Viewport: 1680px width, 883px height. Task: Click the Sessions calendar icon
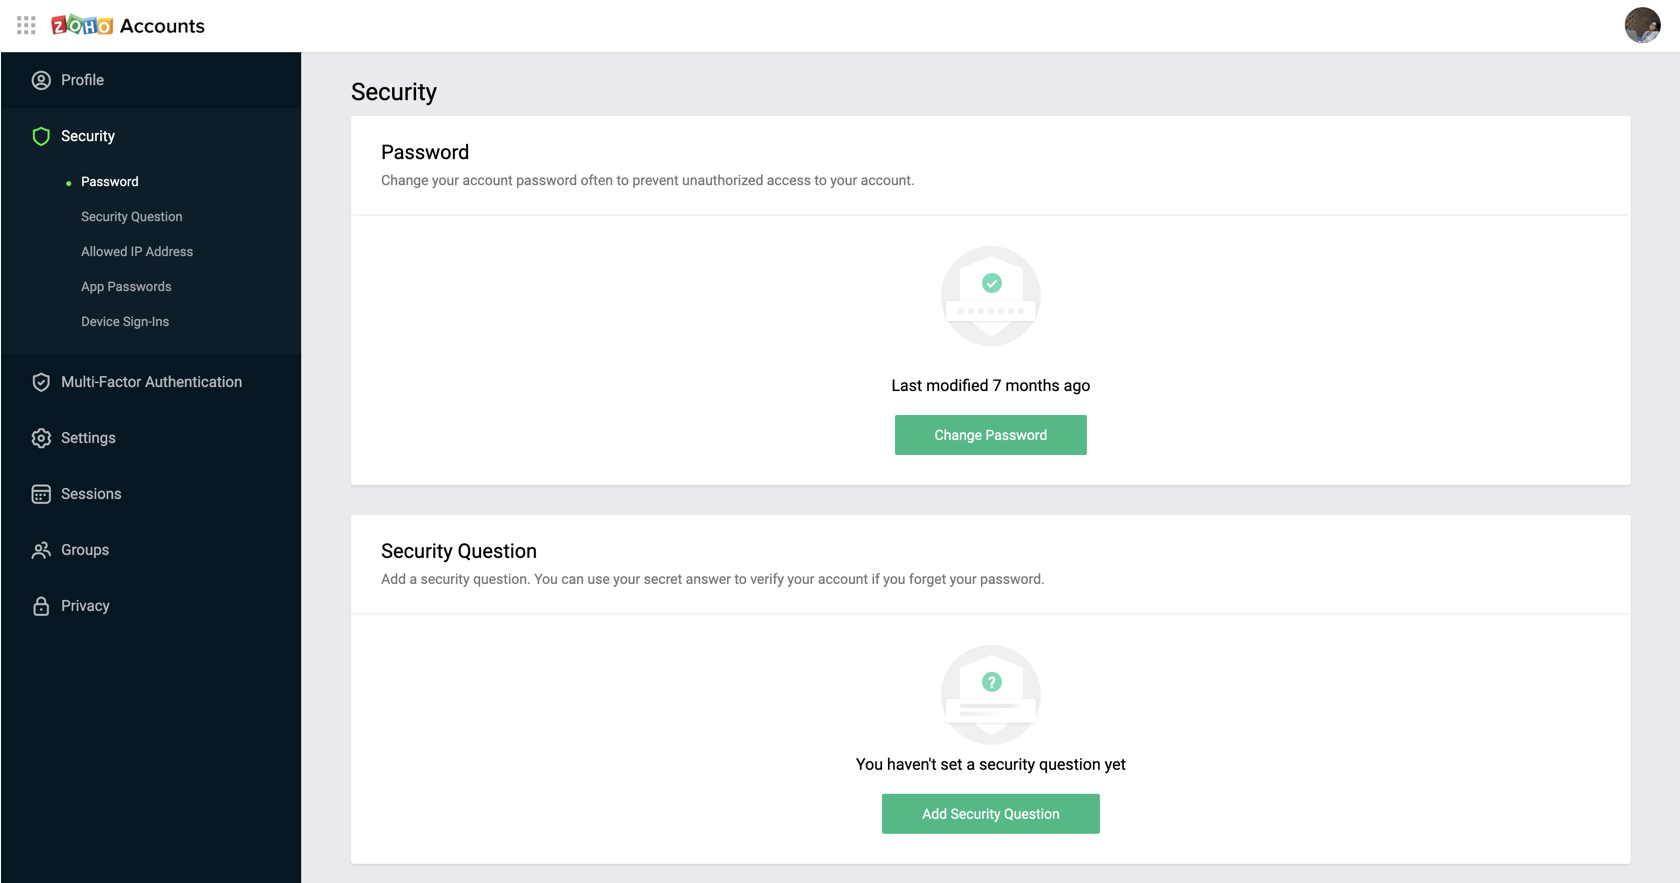41,494
